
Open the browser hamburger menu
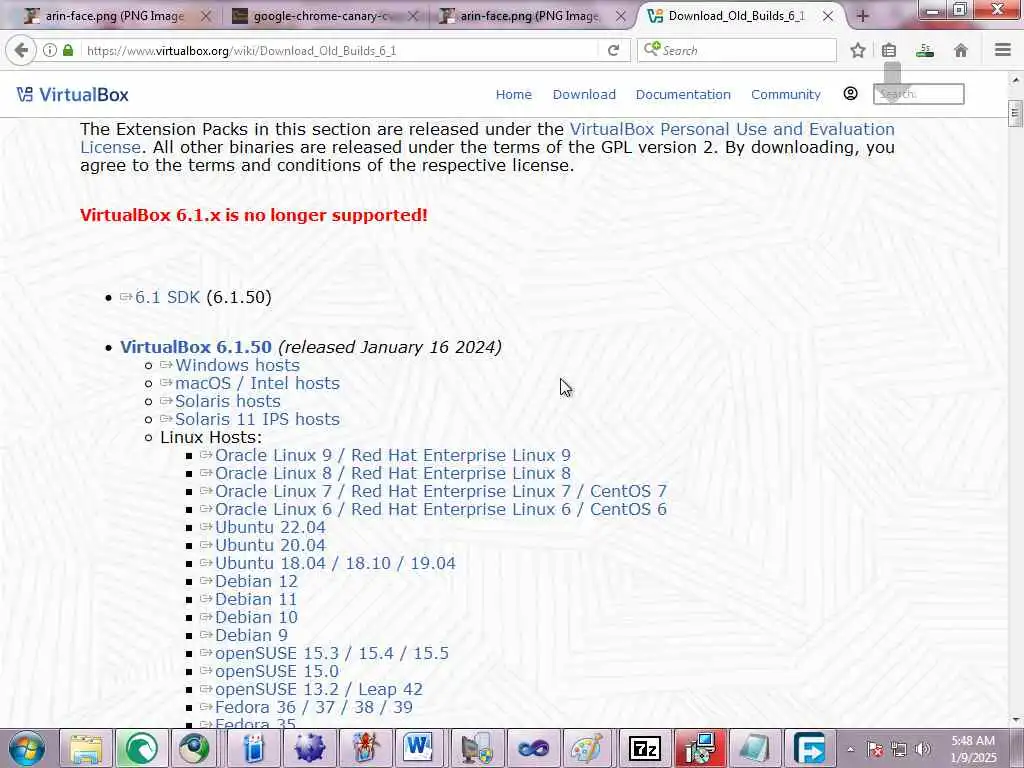coord(1003,50)
